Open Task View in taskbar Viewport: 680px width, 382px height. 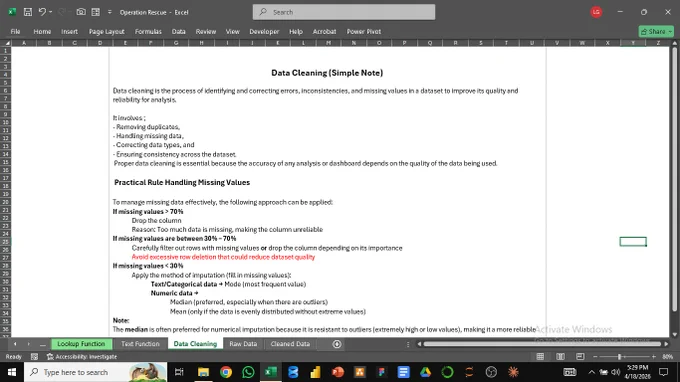(179, 372)
